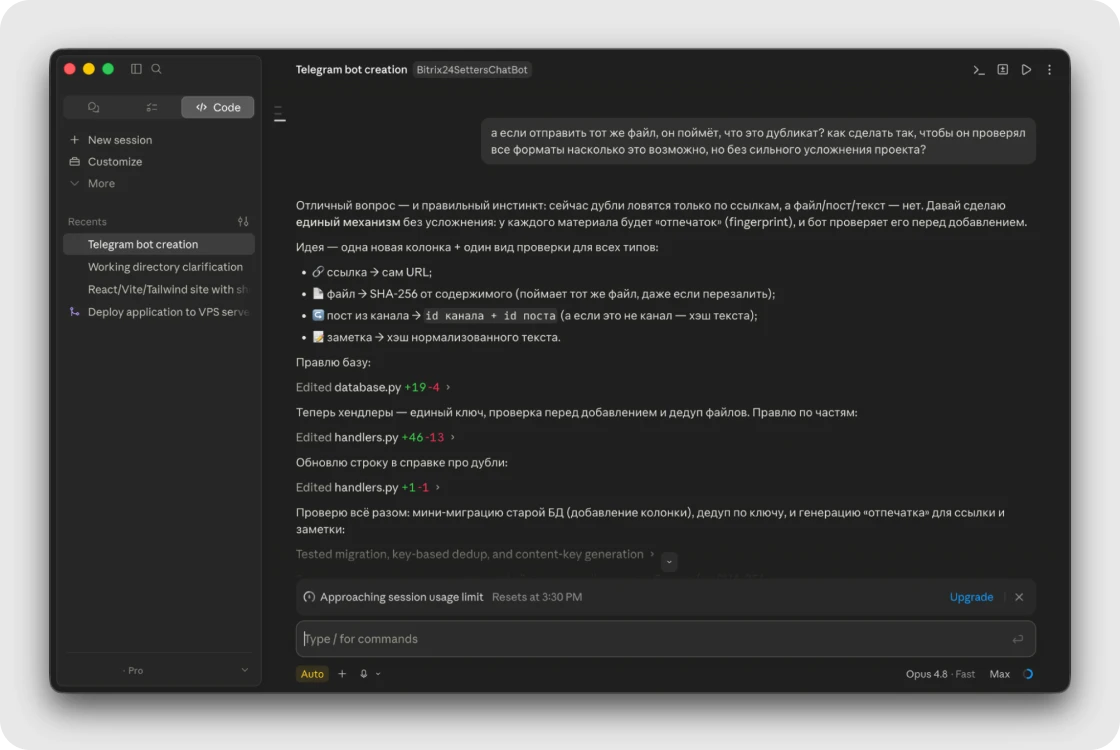Toggle the Auto mode button
This screenshot has height=750, width=1120.
click(312, 674)
